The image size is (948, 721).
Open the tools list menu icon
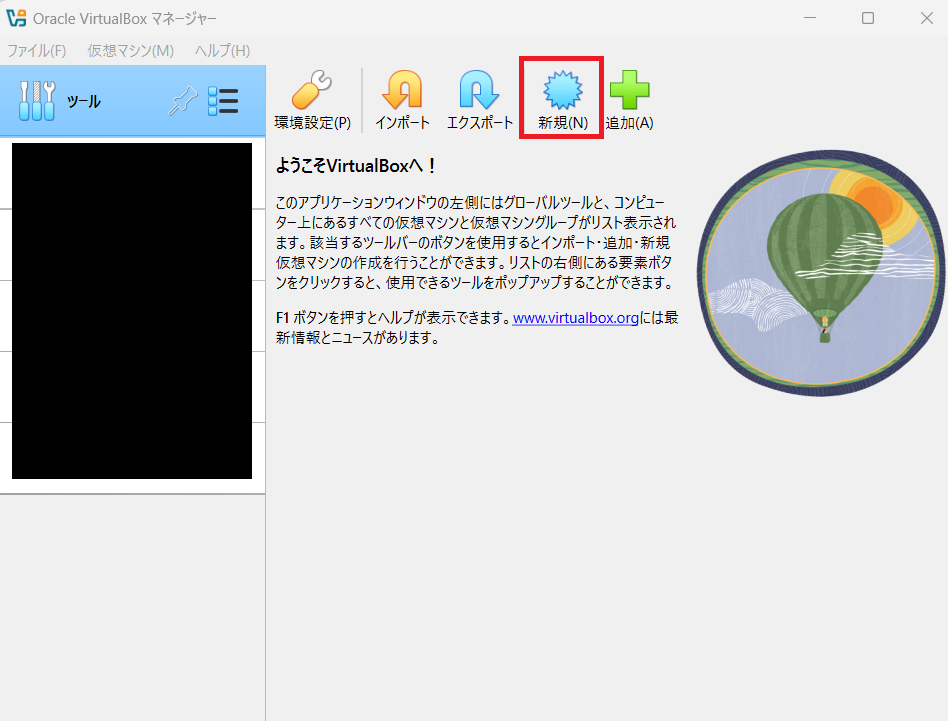pos(222,101)
